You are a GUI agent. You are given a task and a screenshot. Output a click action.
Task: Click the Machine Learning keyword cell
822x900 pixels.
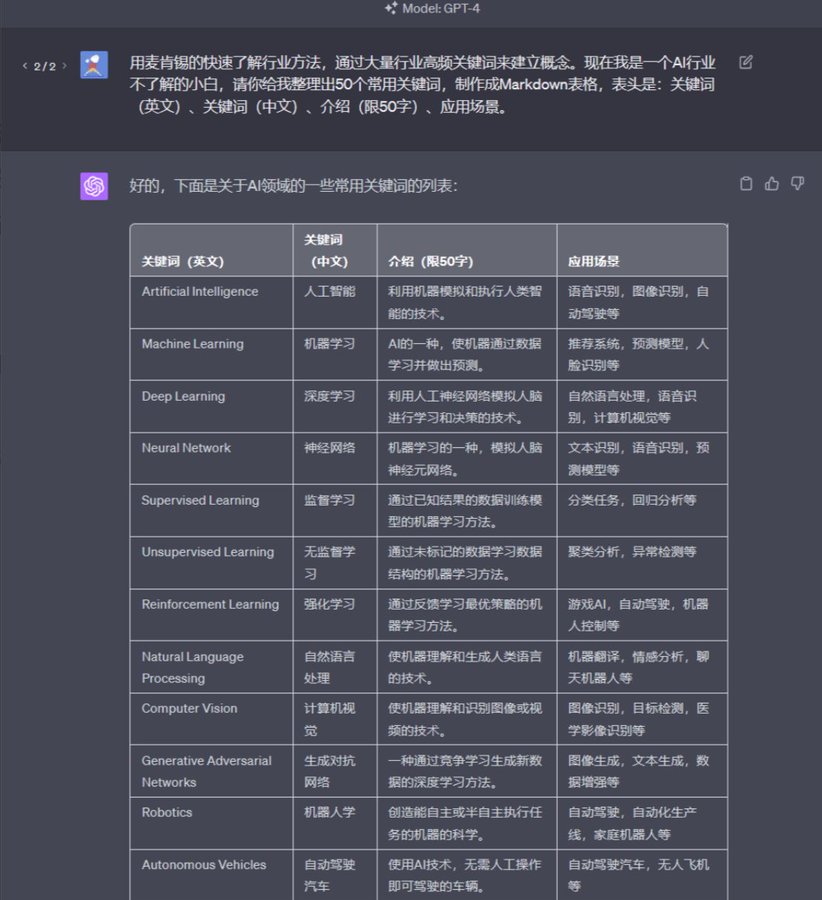coord(191,344)
